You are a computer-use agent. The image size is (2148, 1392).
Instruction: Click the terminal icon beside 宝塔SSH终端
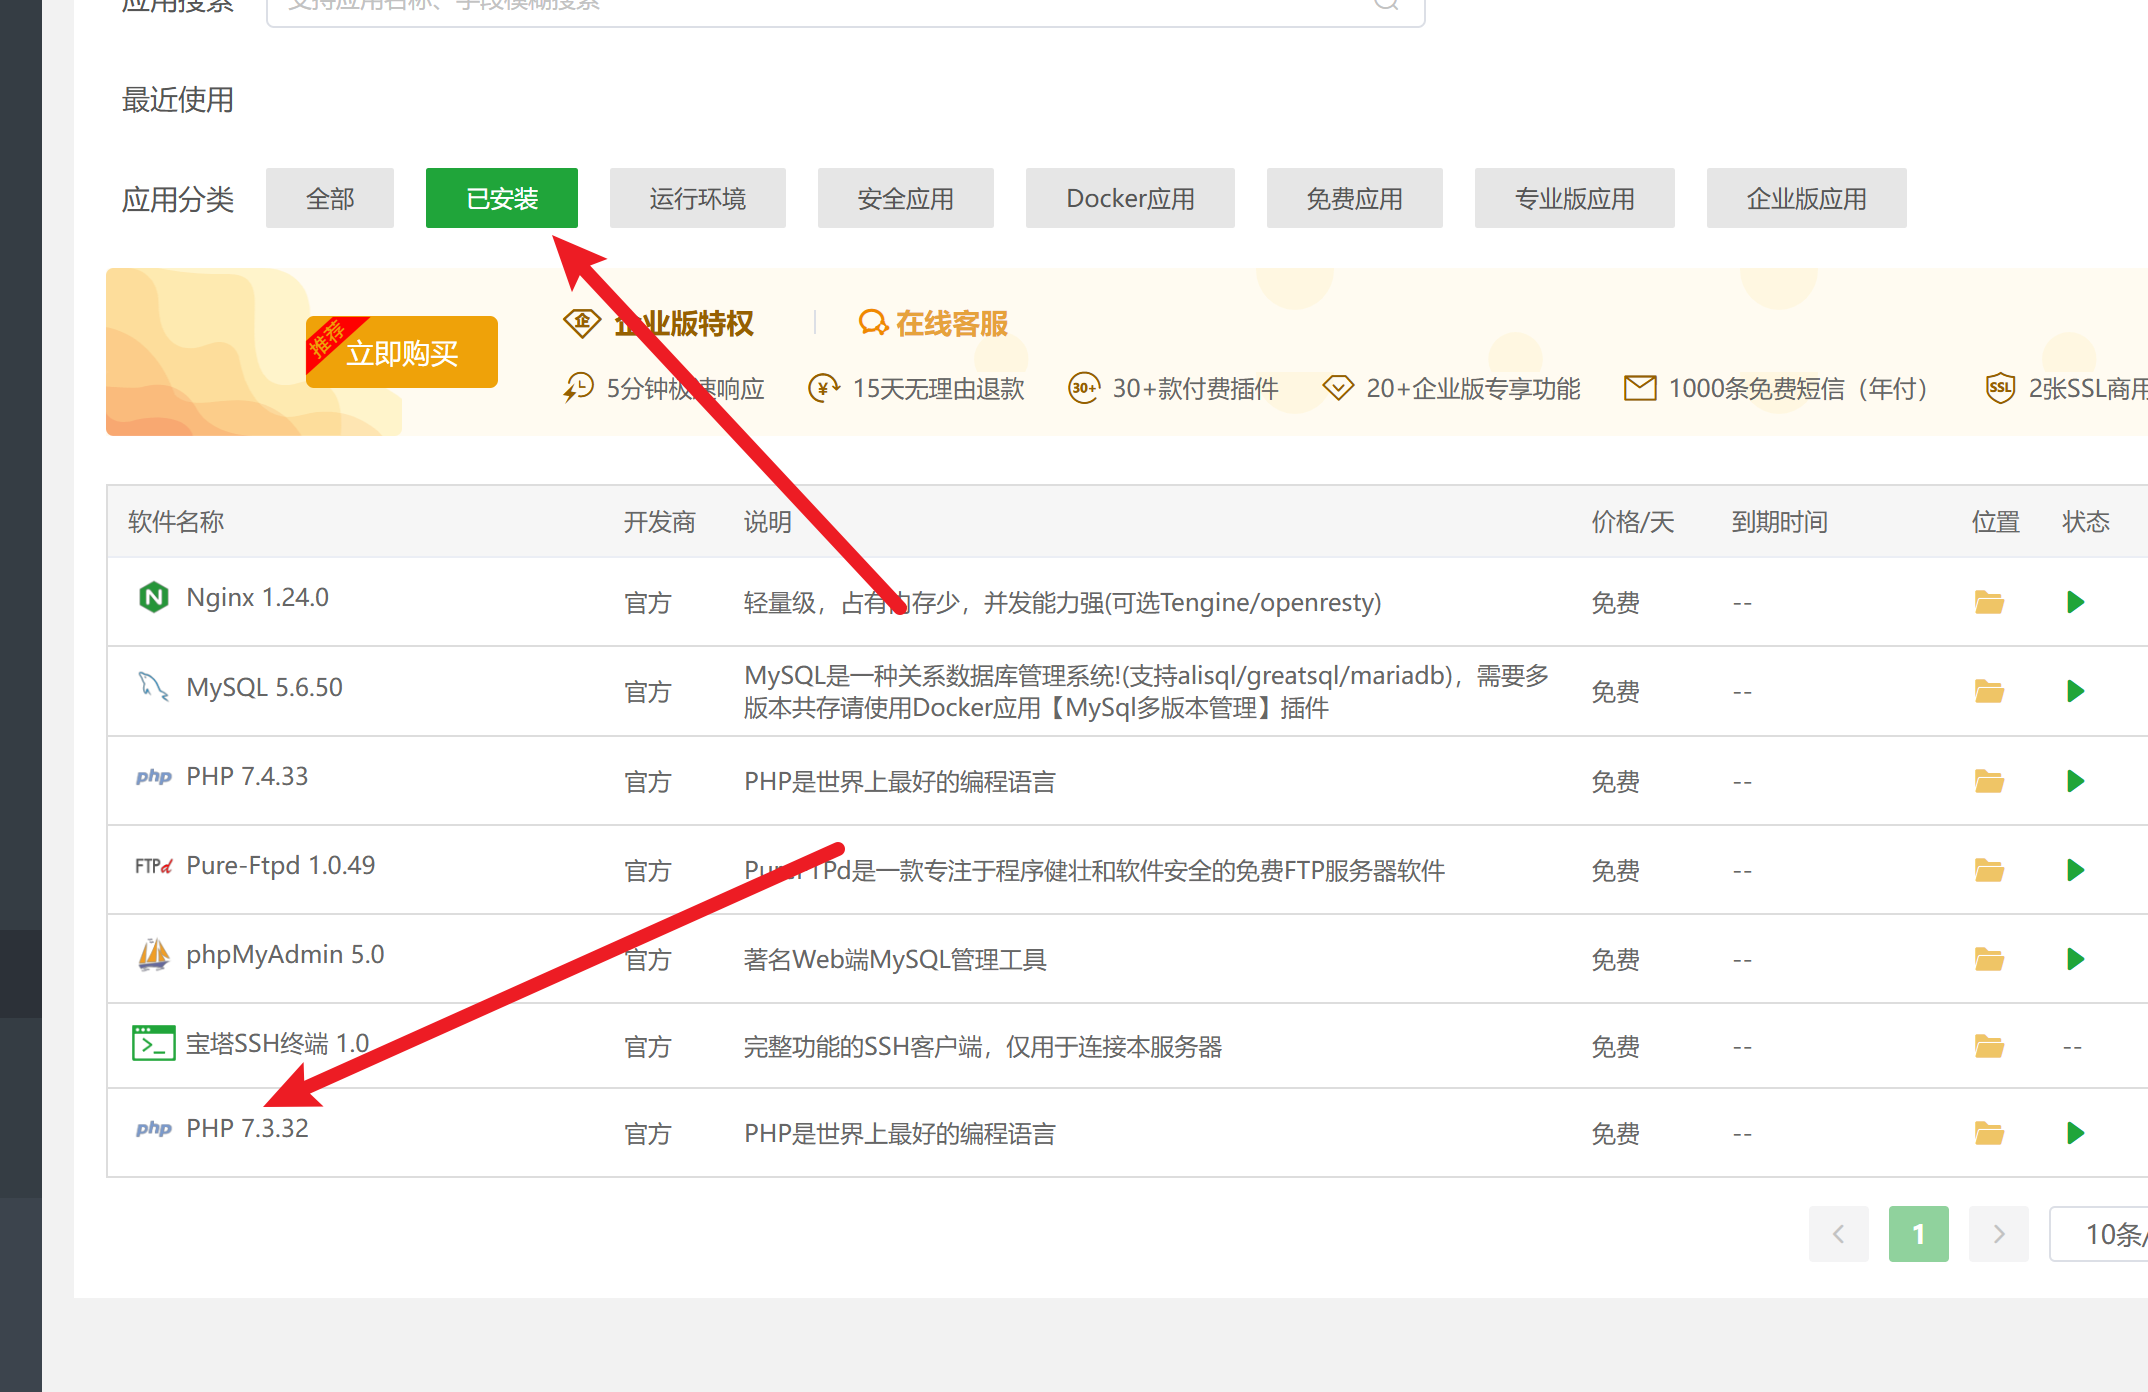153,1043
